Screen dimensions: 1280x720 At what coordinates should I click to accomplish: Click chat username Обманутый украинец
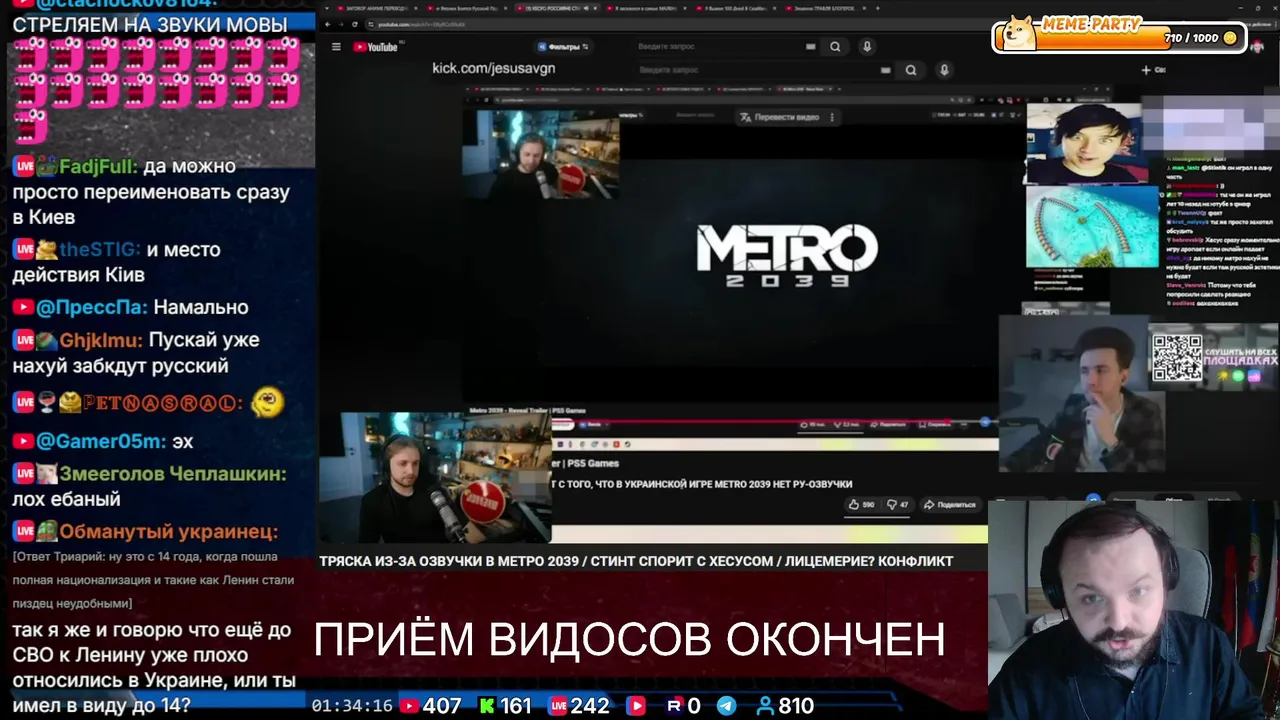pos(168,532)
